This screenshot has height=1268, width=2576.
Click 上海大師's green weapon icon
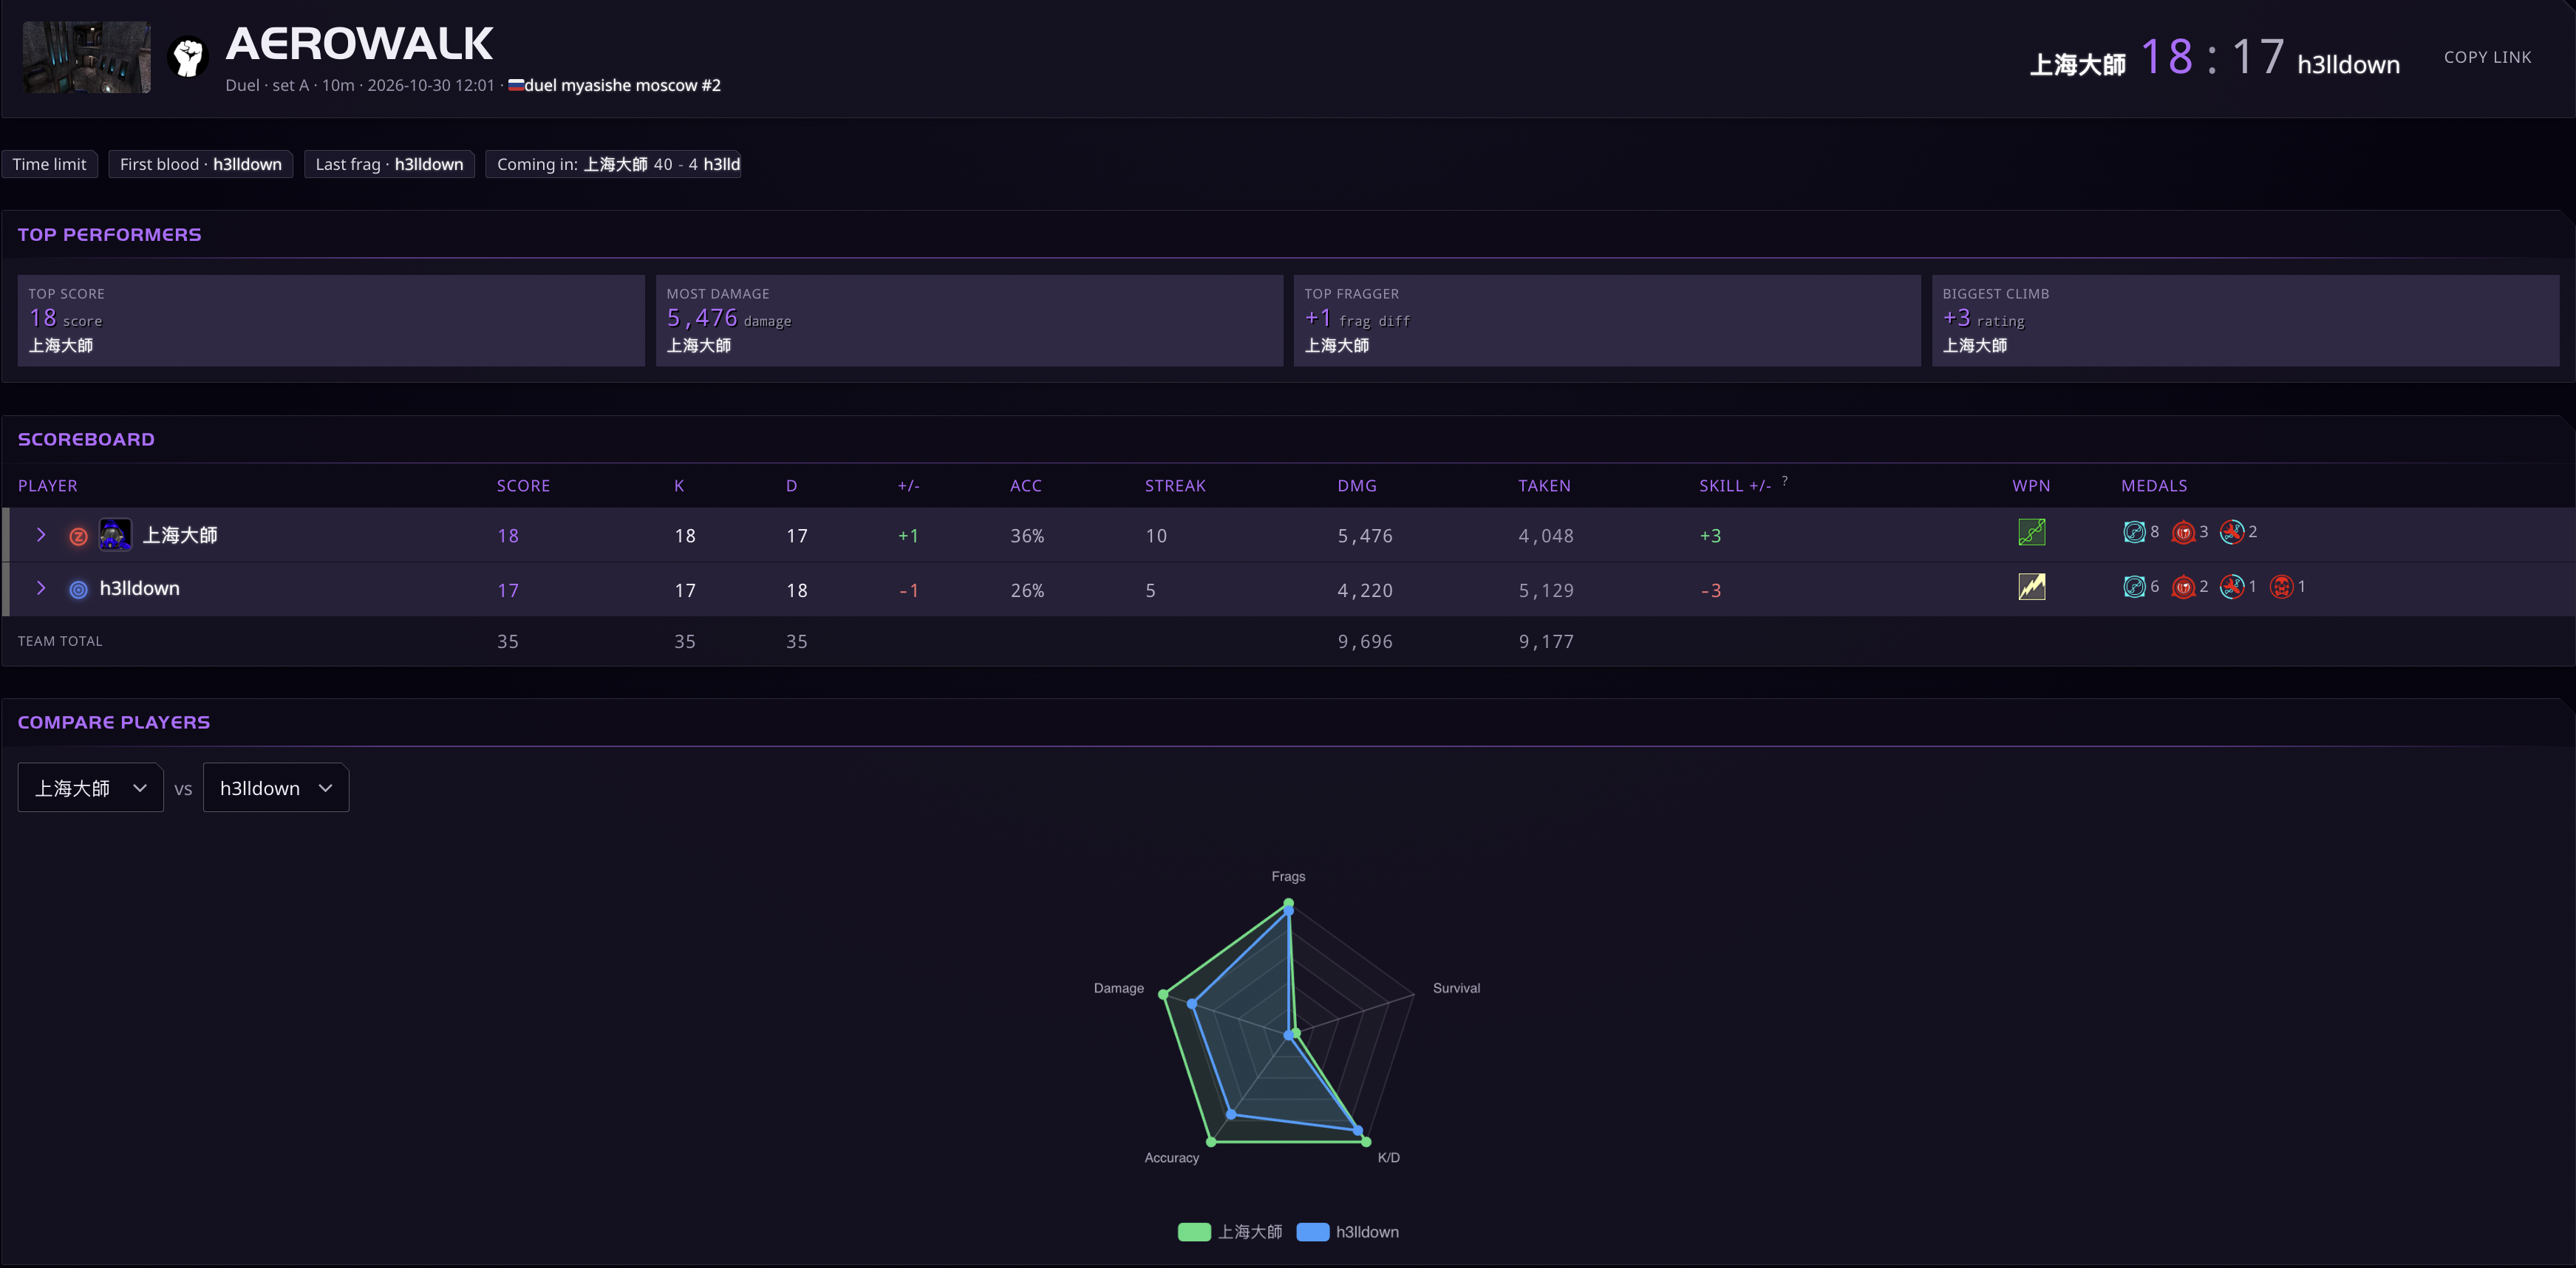[x=2031, y=532]
